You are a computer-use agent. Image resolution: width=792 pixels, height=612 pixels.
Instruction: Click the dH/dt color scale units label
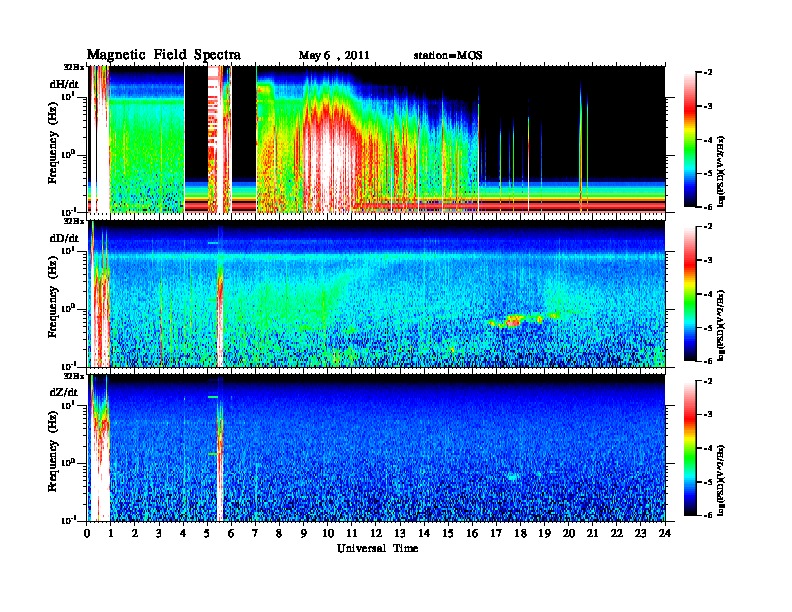click(722, 171)
